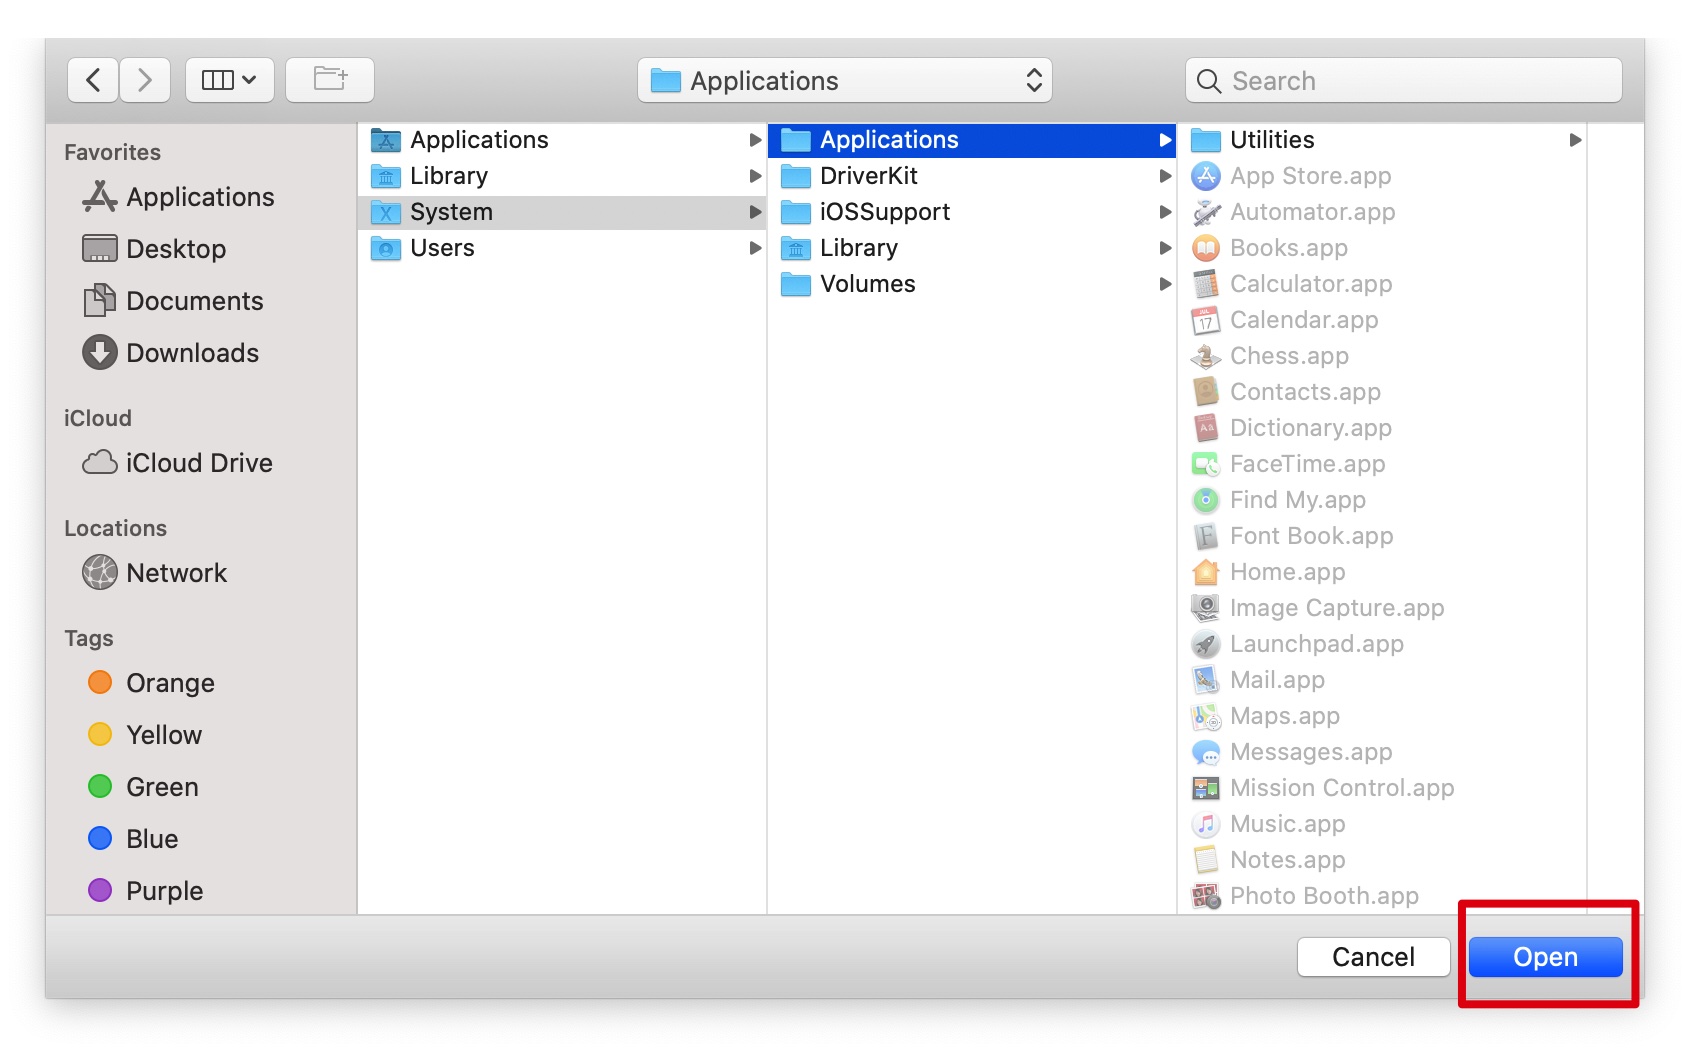This screenshot has width=1690, height=1052.
Task: Expand arrow beside System folder
Action: (x=756, y=212)
